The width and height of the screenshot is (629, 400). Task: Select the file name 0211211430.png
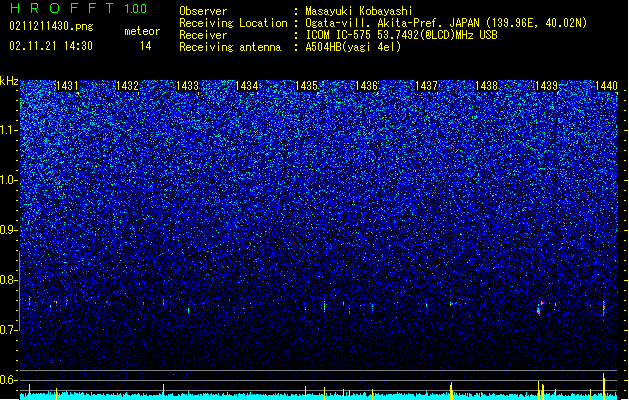[51, 26]
